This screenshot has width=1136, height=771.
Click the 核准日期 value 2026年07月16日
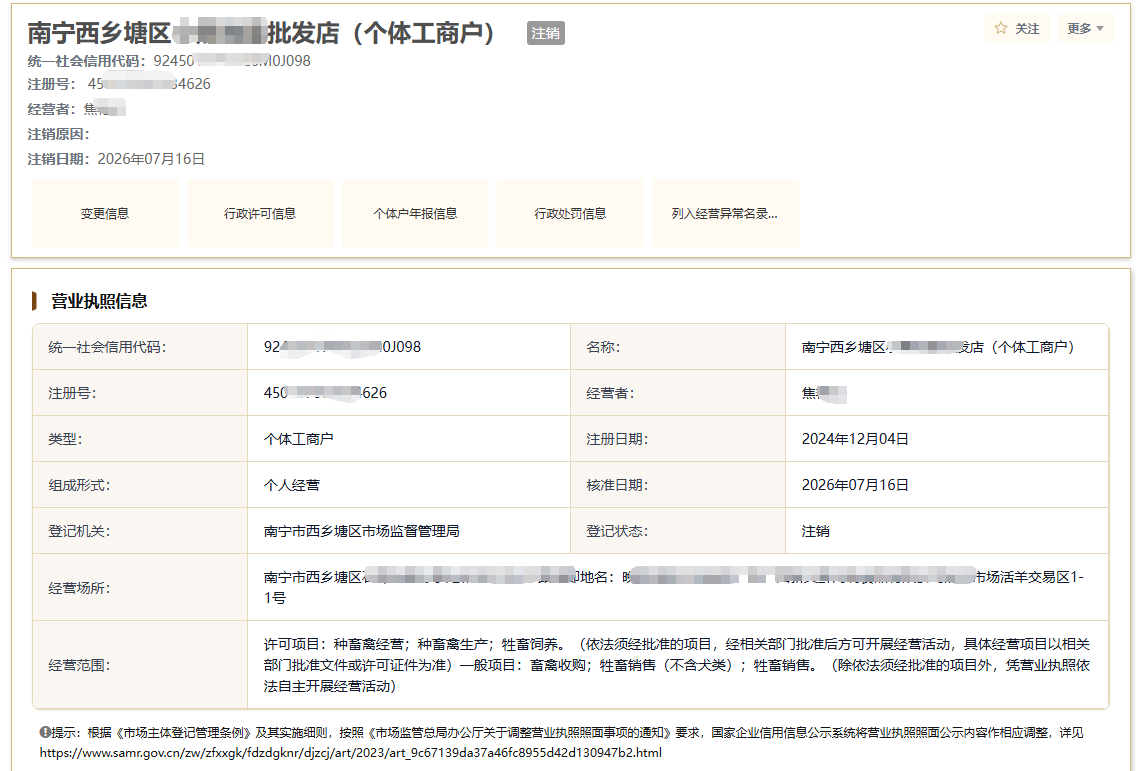(x=855, y=485)
